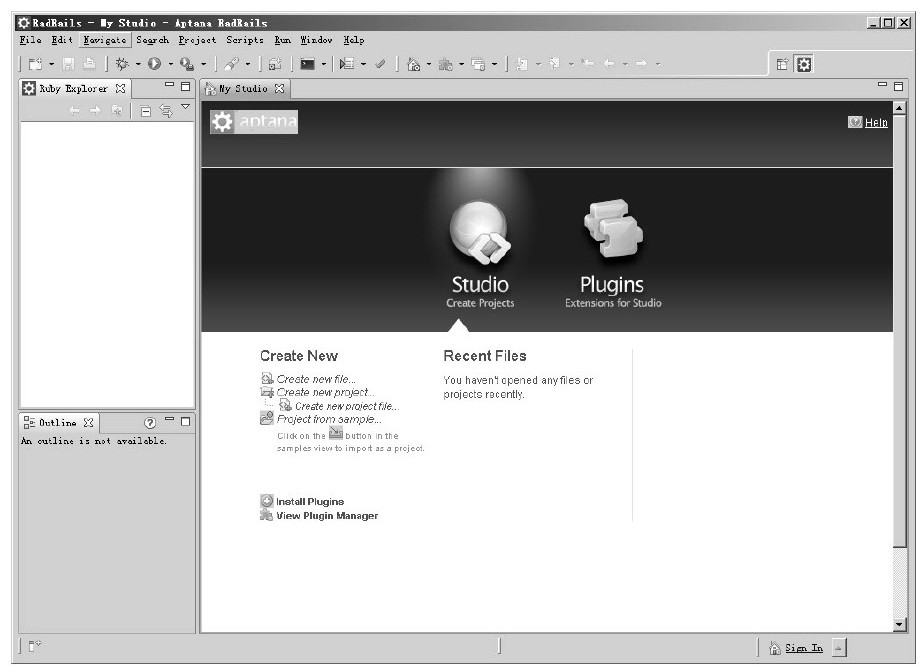Viewport: 921px width, 667px height.
Task: Maximize the Ruby Explorer panel
Action: (x=186, y=88)
